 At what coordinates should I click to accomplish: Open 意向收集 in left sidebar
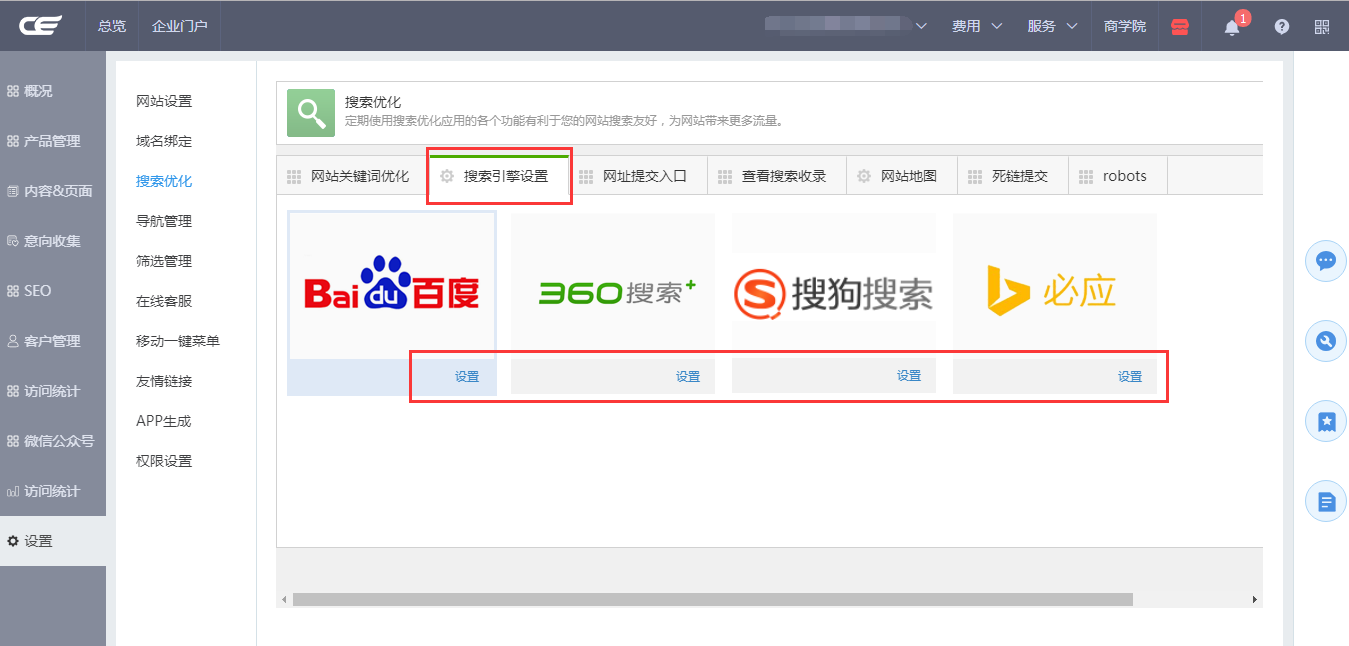point(53,241)
